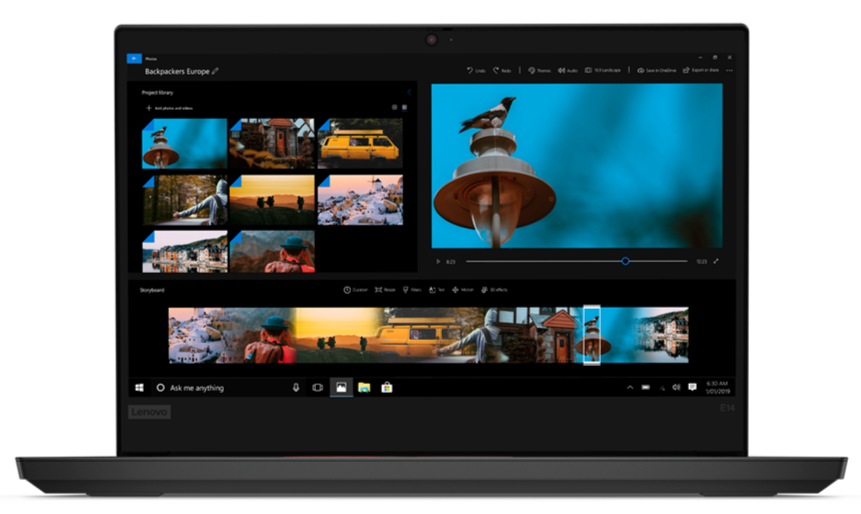The height and width of the screenshot is (514, 861).
Task: Save the project in OneDrive
Action: click(x=656, y=70)
